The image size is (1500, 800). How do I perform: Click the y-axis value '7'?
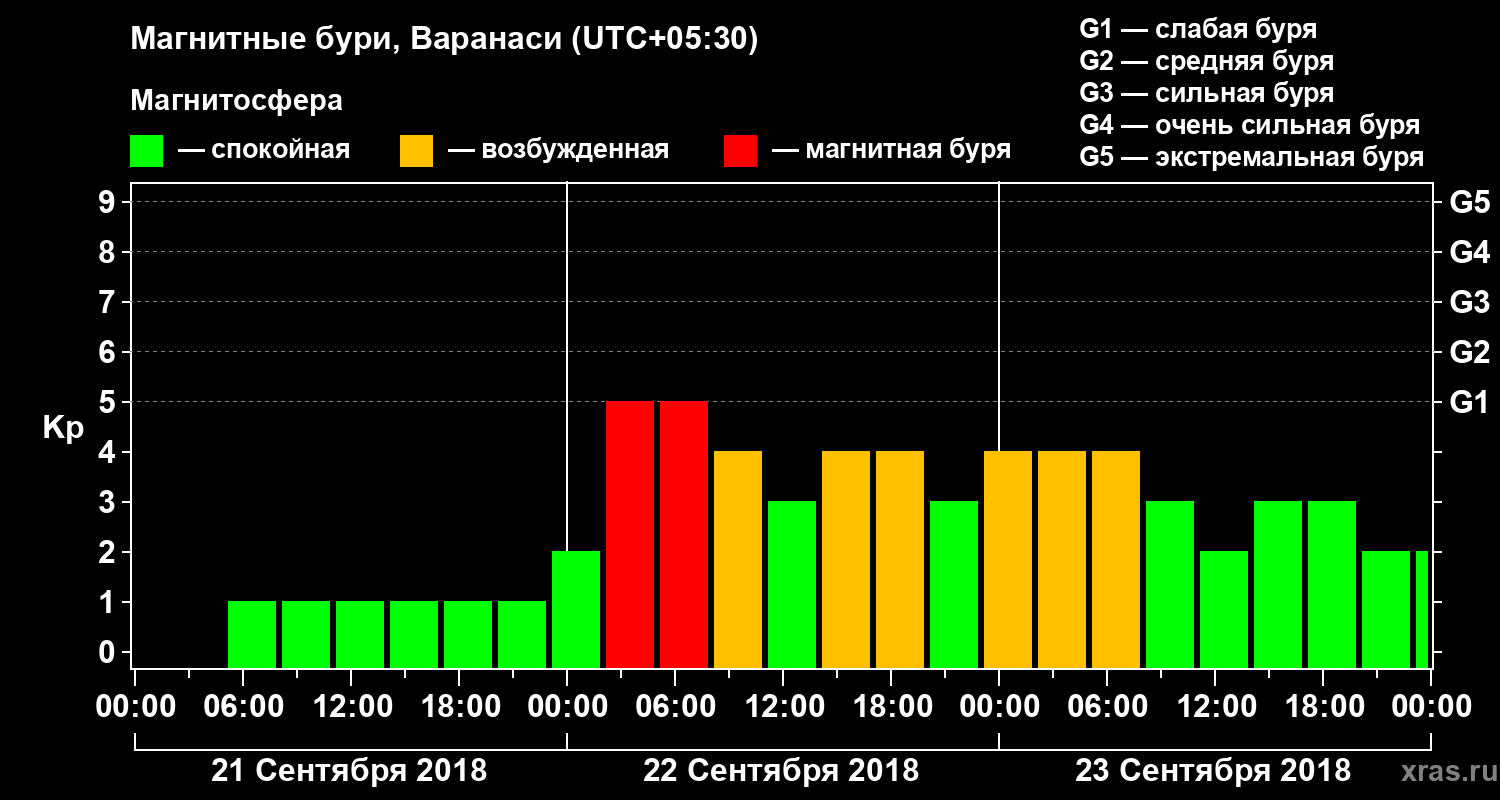tap(109, 302)
